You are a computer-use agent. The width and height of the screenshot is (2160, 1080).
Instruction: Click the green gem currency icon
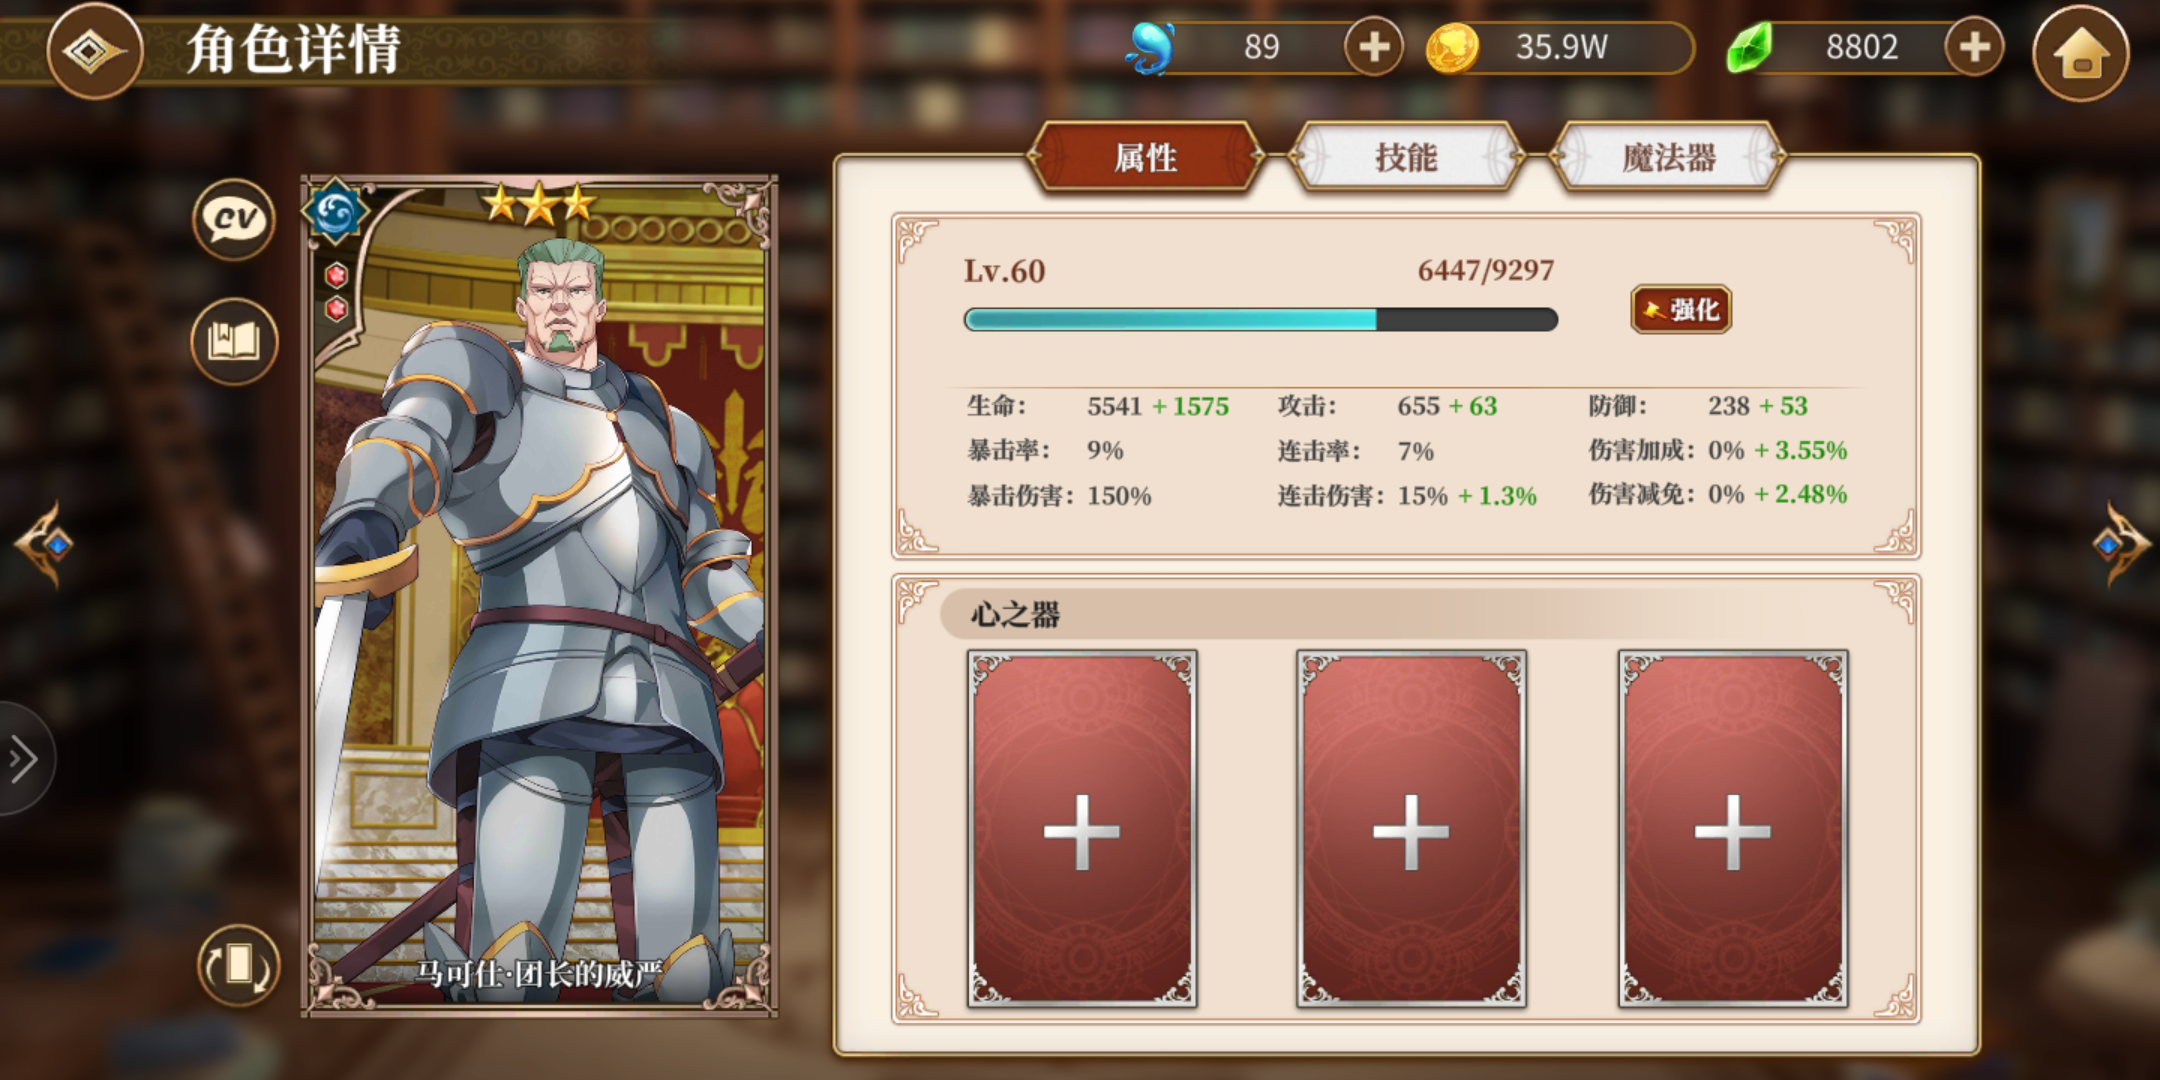1750,47
